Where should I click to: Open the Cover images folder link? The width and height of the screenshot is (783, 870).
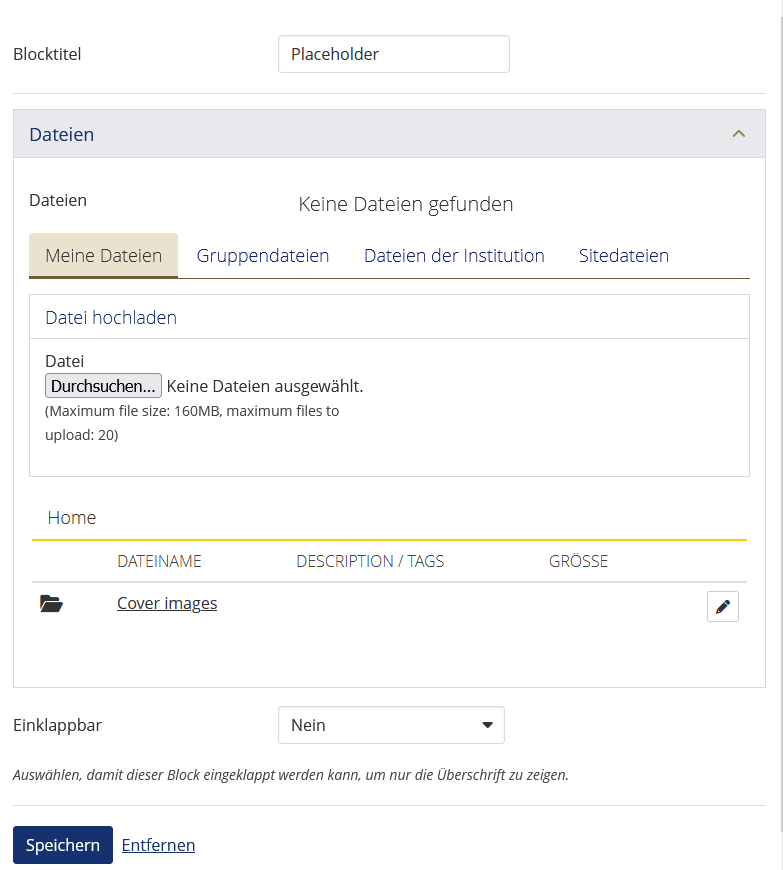(x=167, y=603)
